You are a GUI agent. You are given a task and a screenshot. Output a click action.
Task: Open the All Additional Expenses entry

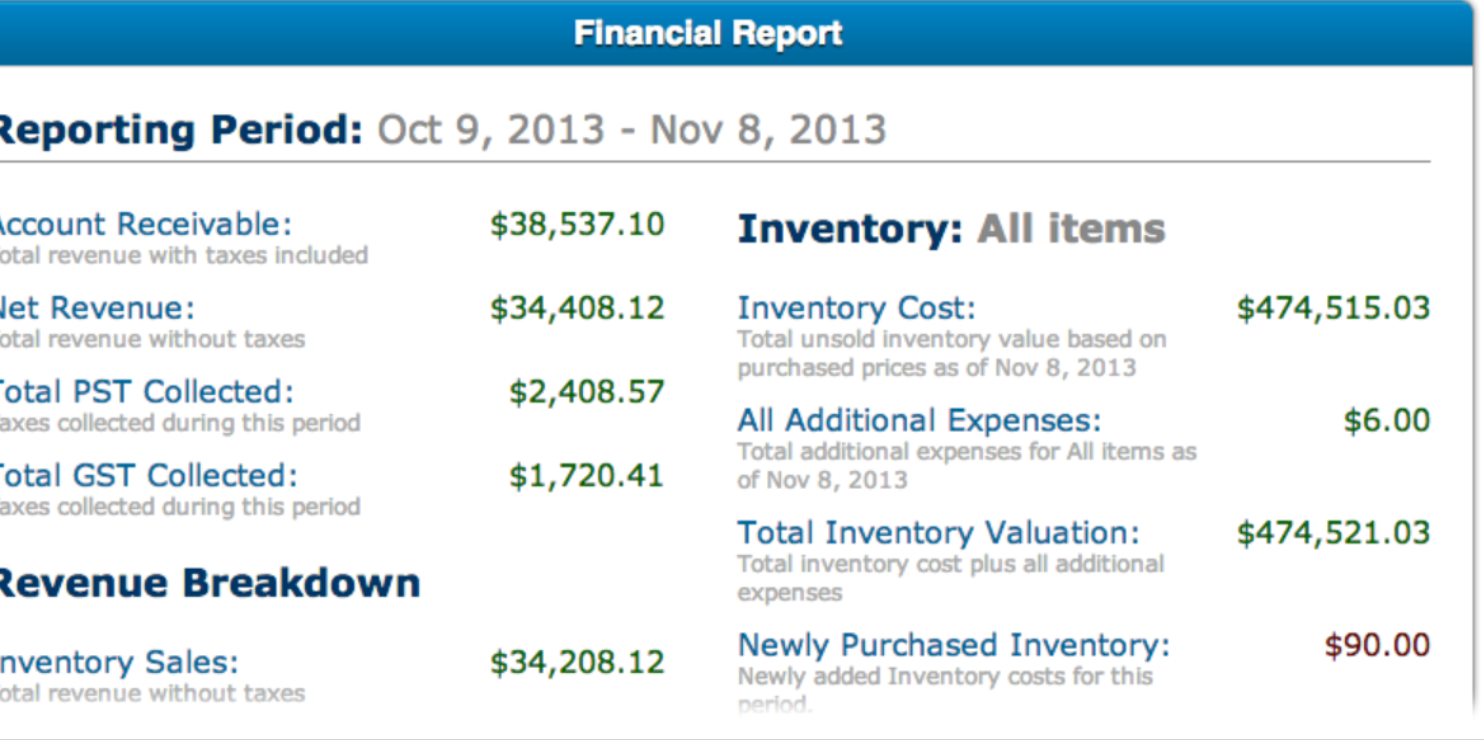[x=919, y=420]
